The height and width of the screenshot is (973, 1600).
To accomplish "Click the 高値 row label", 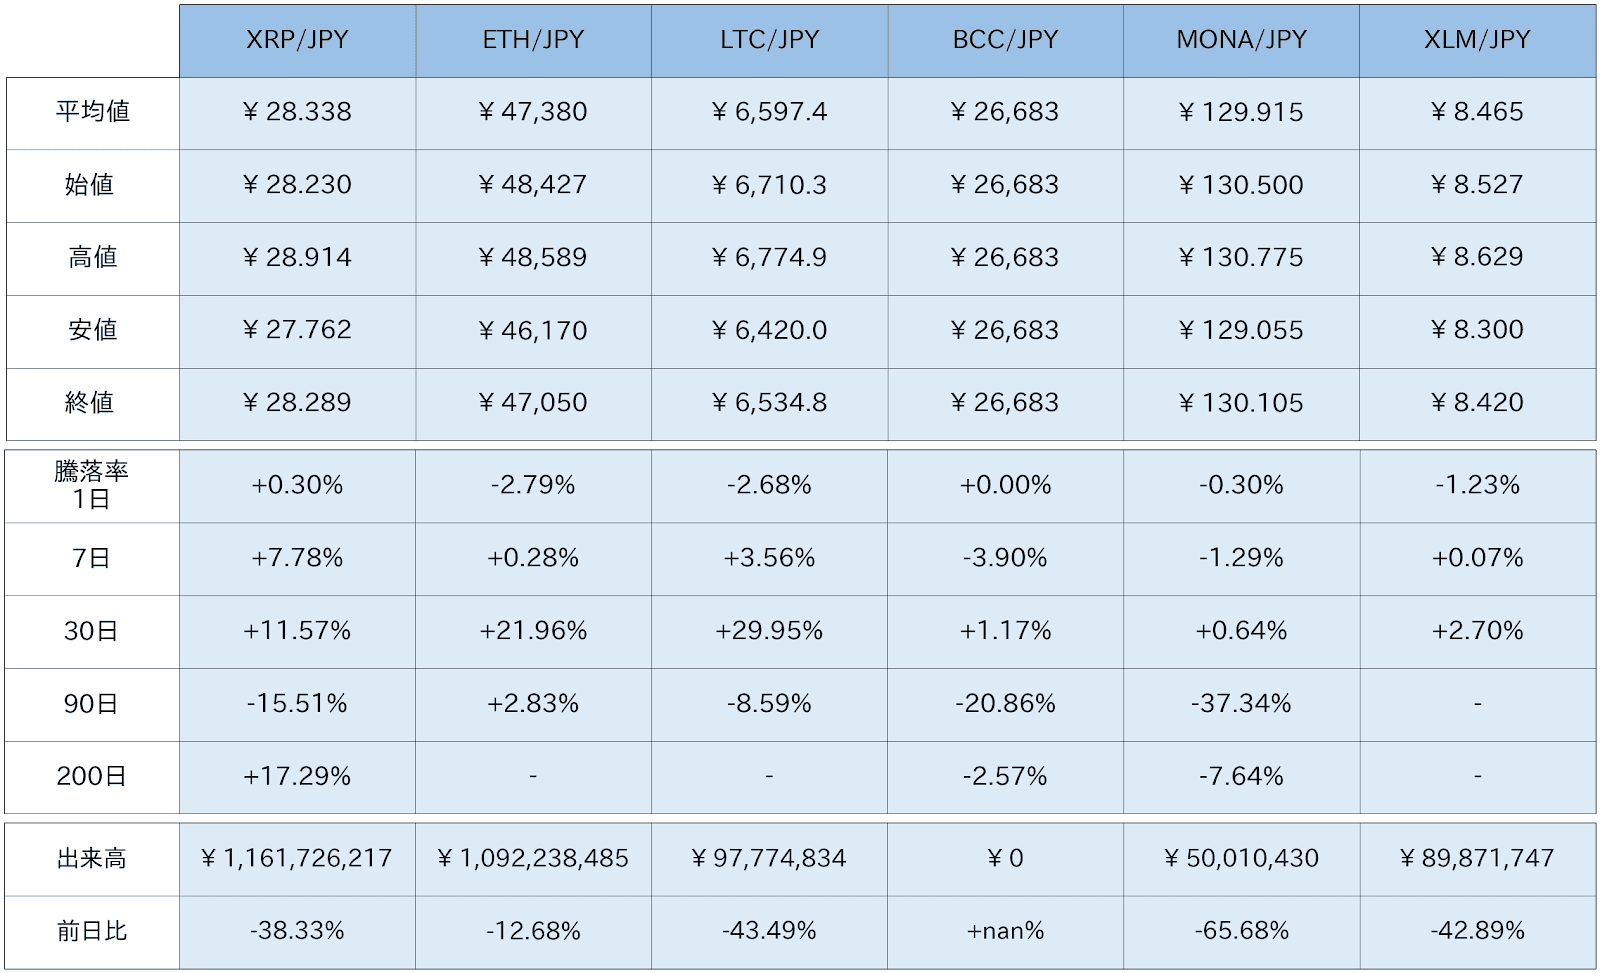I will click(92, 258).
